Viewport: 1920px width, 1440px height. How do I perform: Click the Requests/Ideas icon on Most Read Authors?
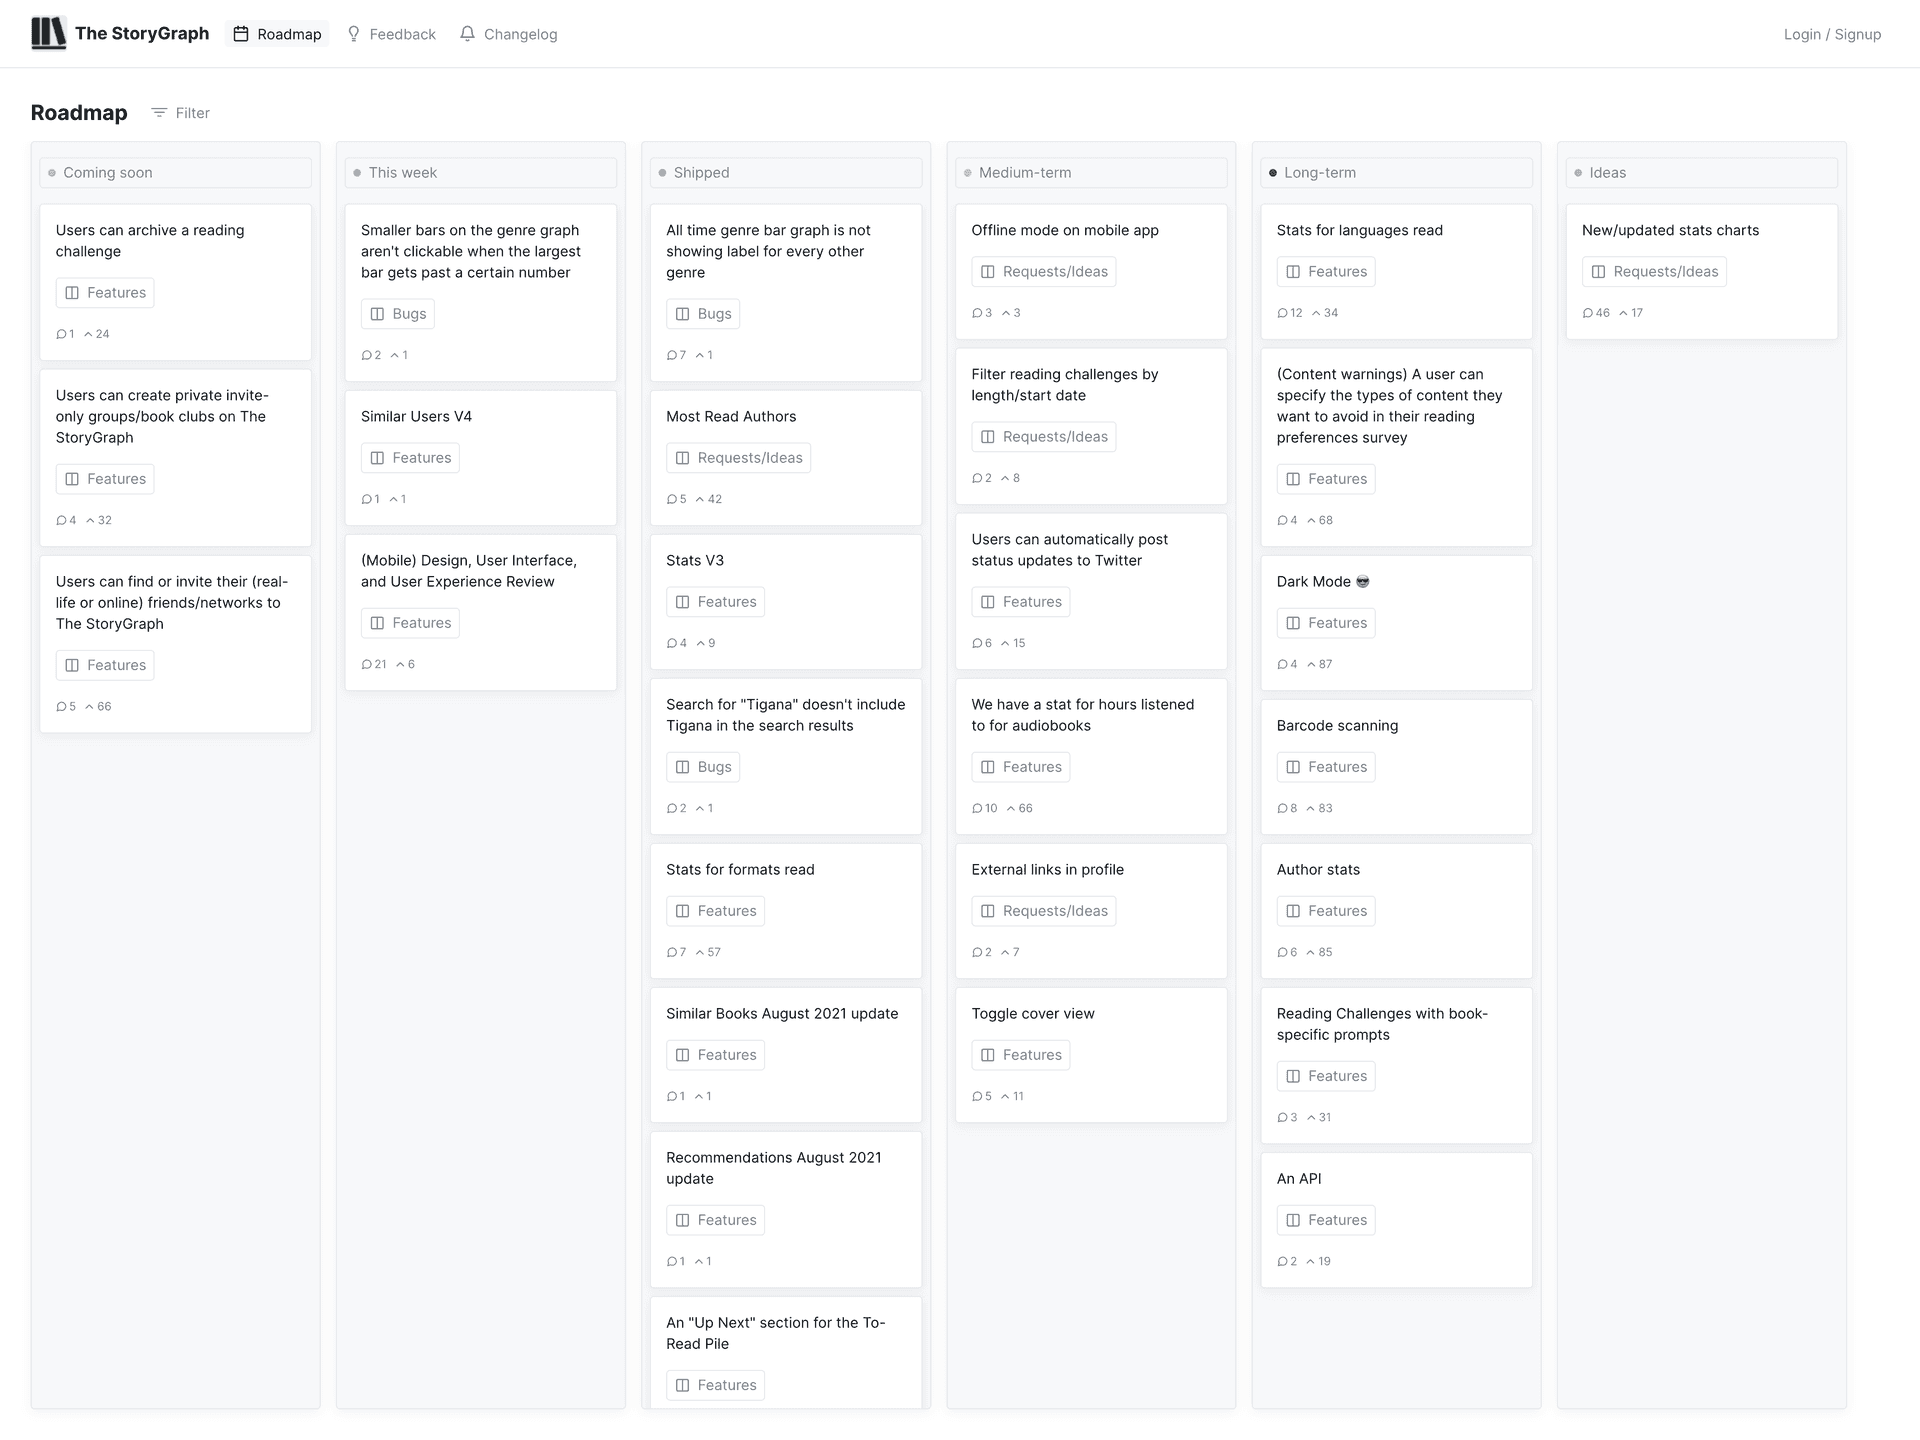683,457
